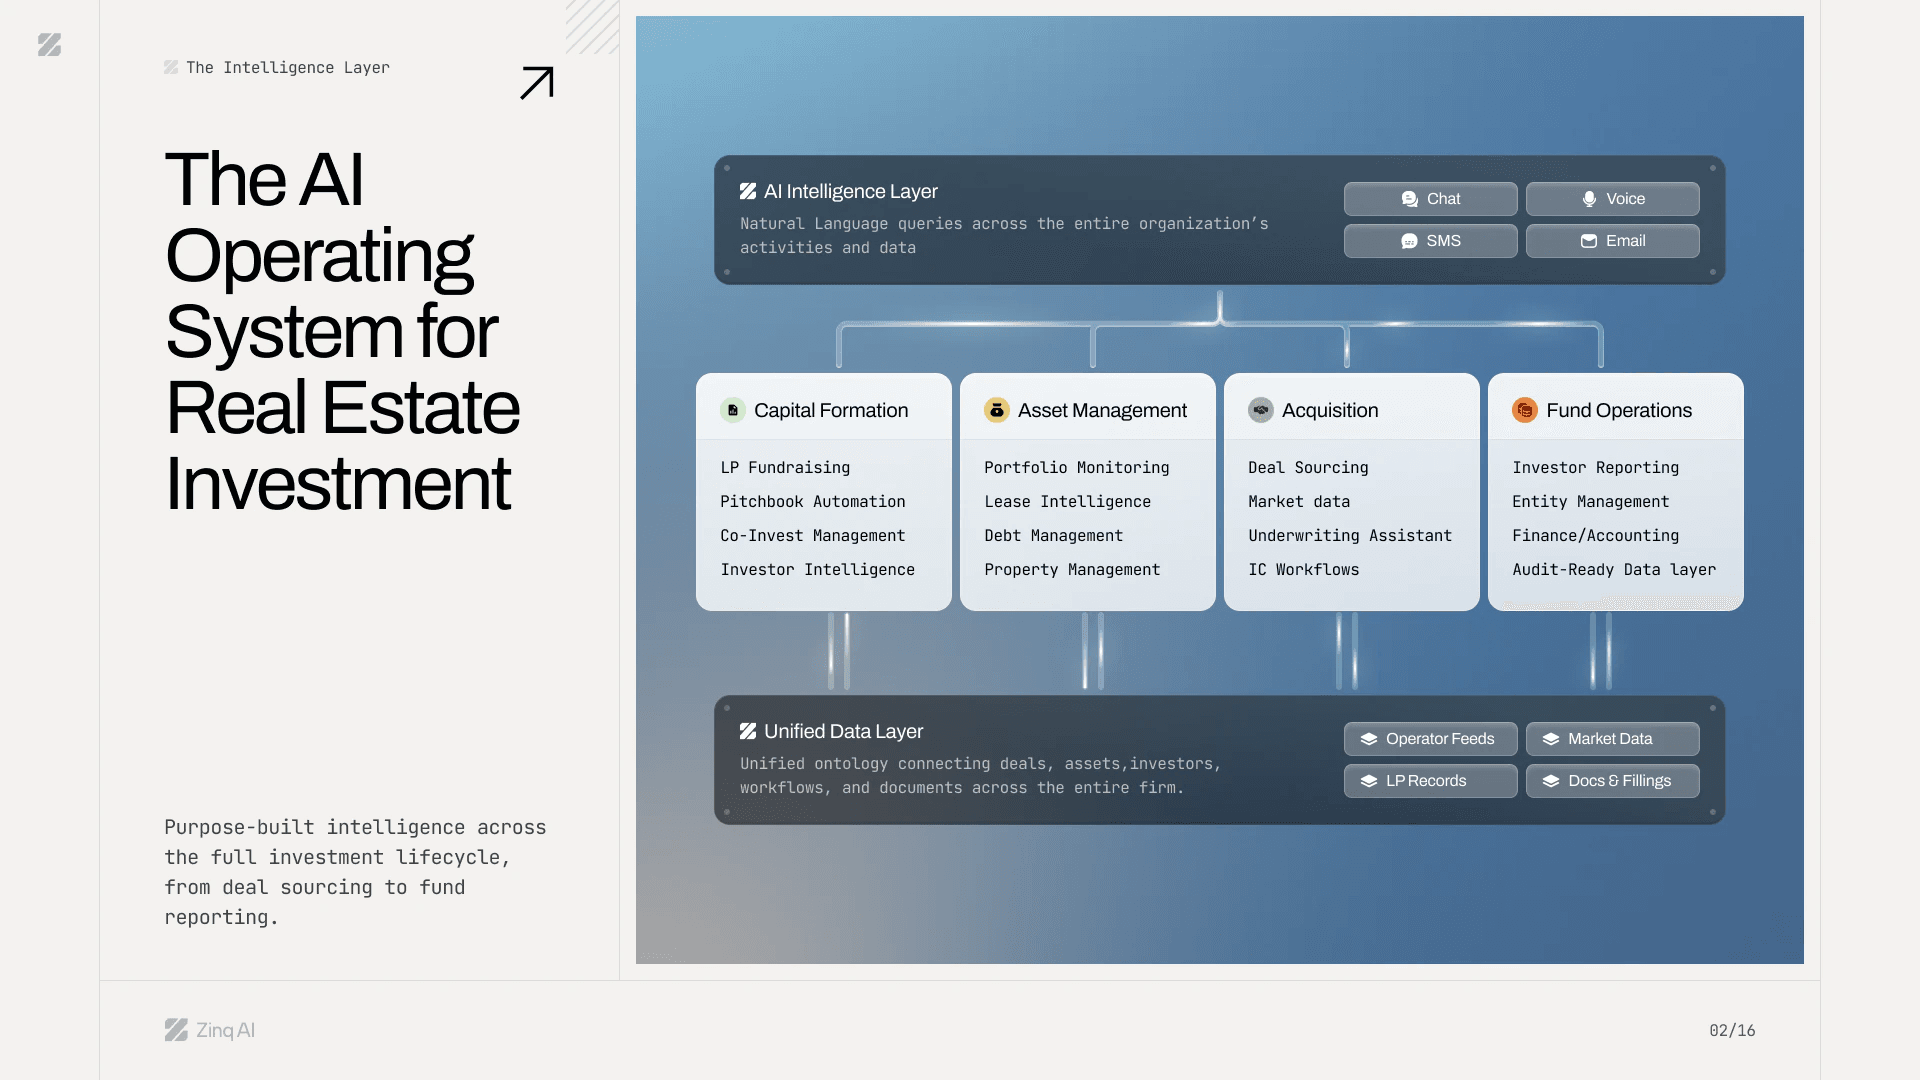This screenshot has width=1920, height=1080.
Task: Click the Capital Formation document icon
Action: pos(733,410)
